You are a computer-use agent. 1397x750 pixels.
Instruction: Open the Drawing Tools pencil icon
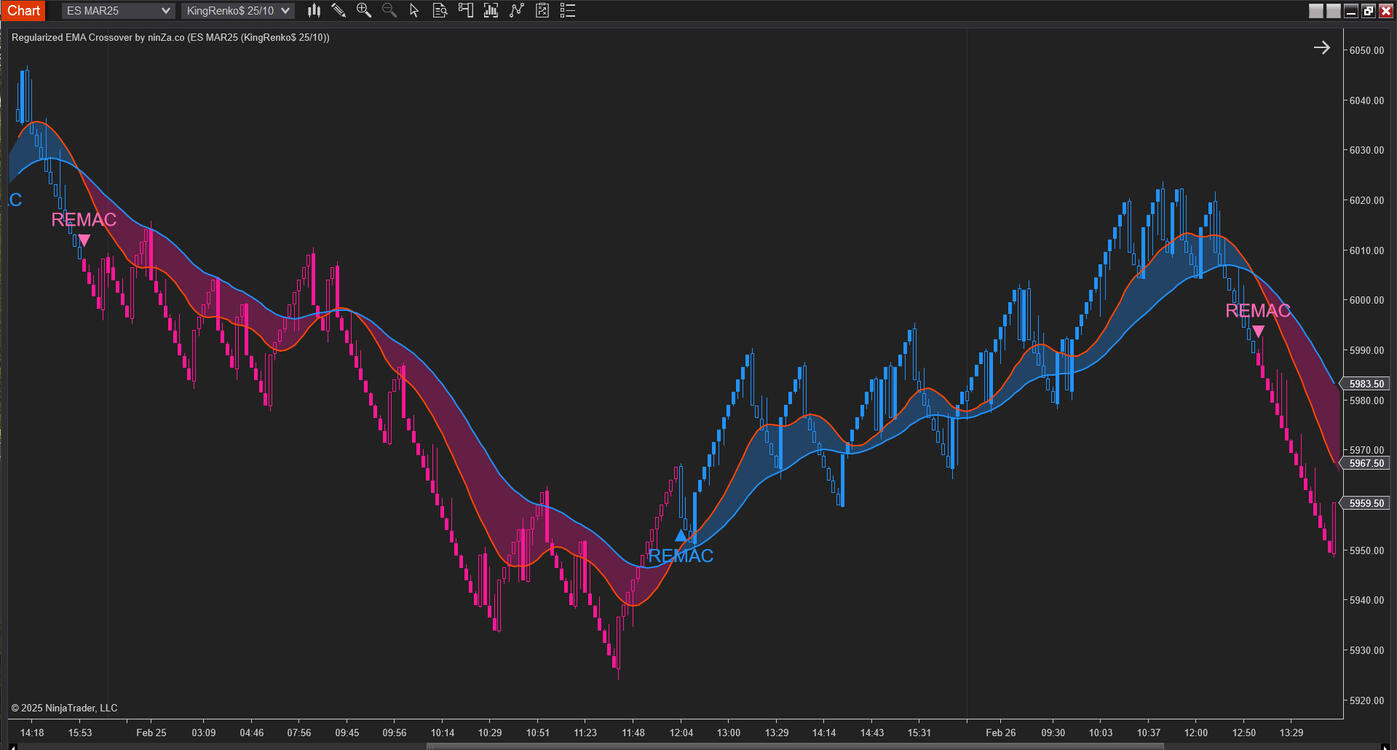coord(339,11)
